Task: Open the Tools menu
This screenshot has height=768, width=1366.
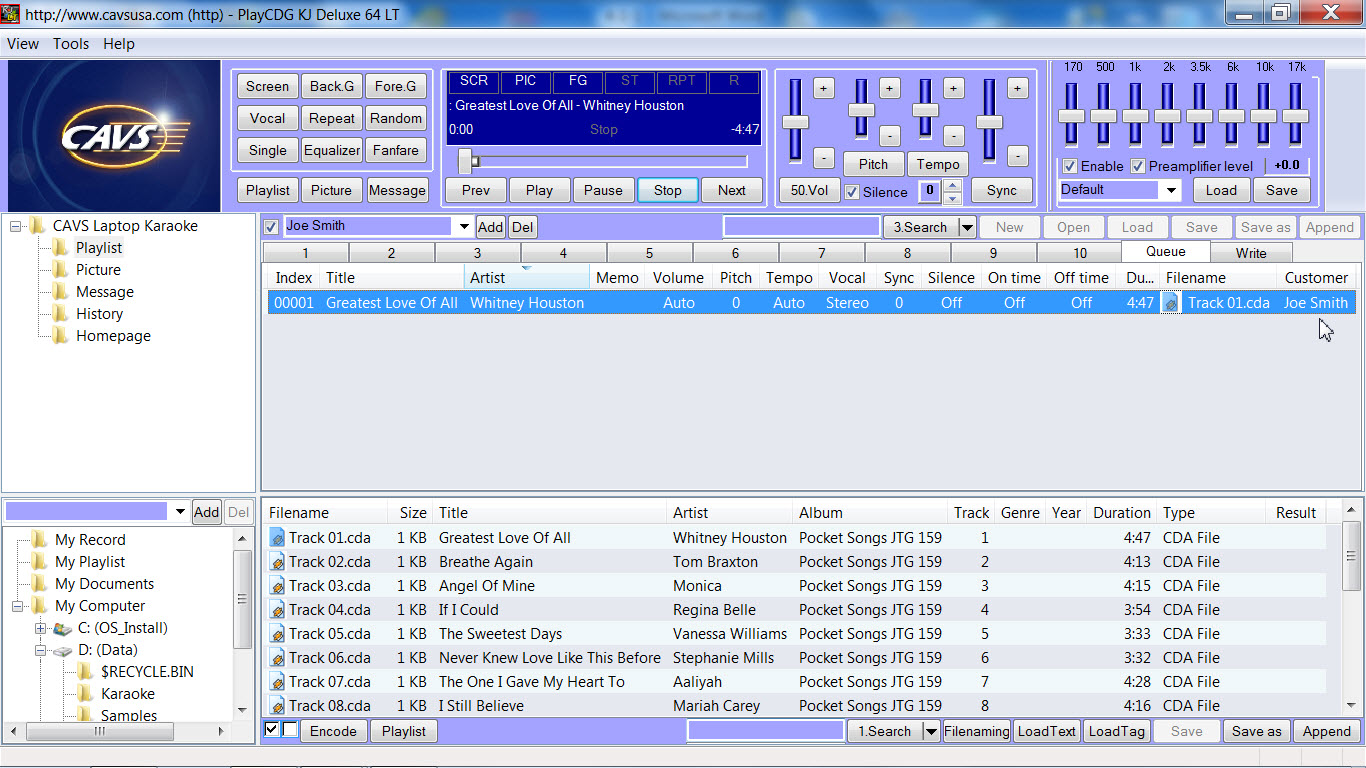Action: pyautogui.click(x=71, y=44)
